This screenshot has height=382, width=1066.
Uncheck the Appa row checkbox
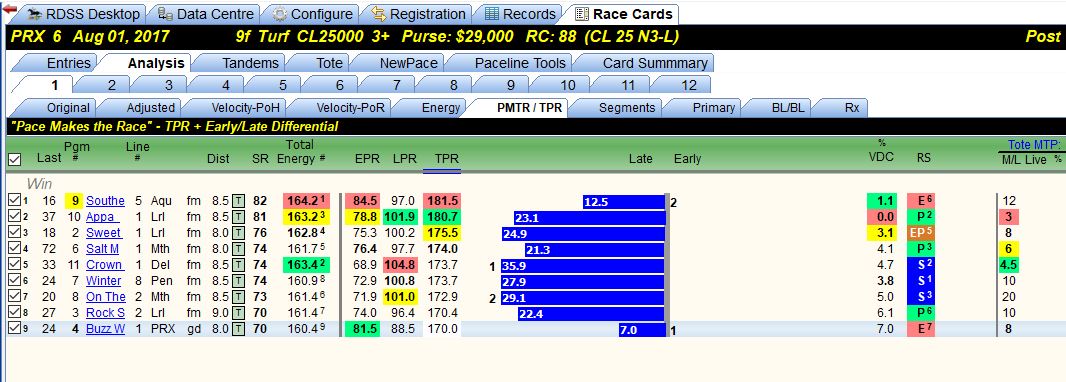coord(14,217)
